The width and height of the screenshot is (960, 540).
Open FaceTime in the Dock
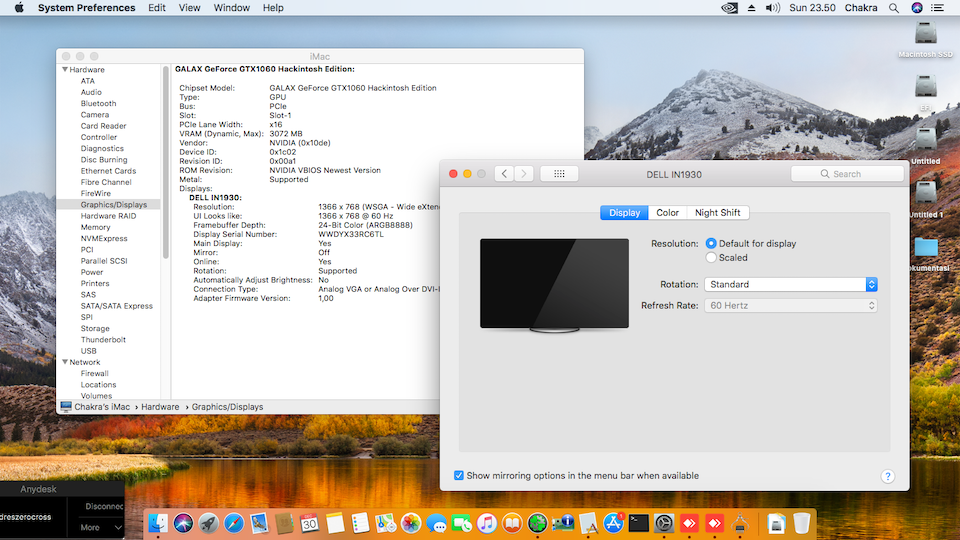click(x=462, y=523)
